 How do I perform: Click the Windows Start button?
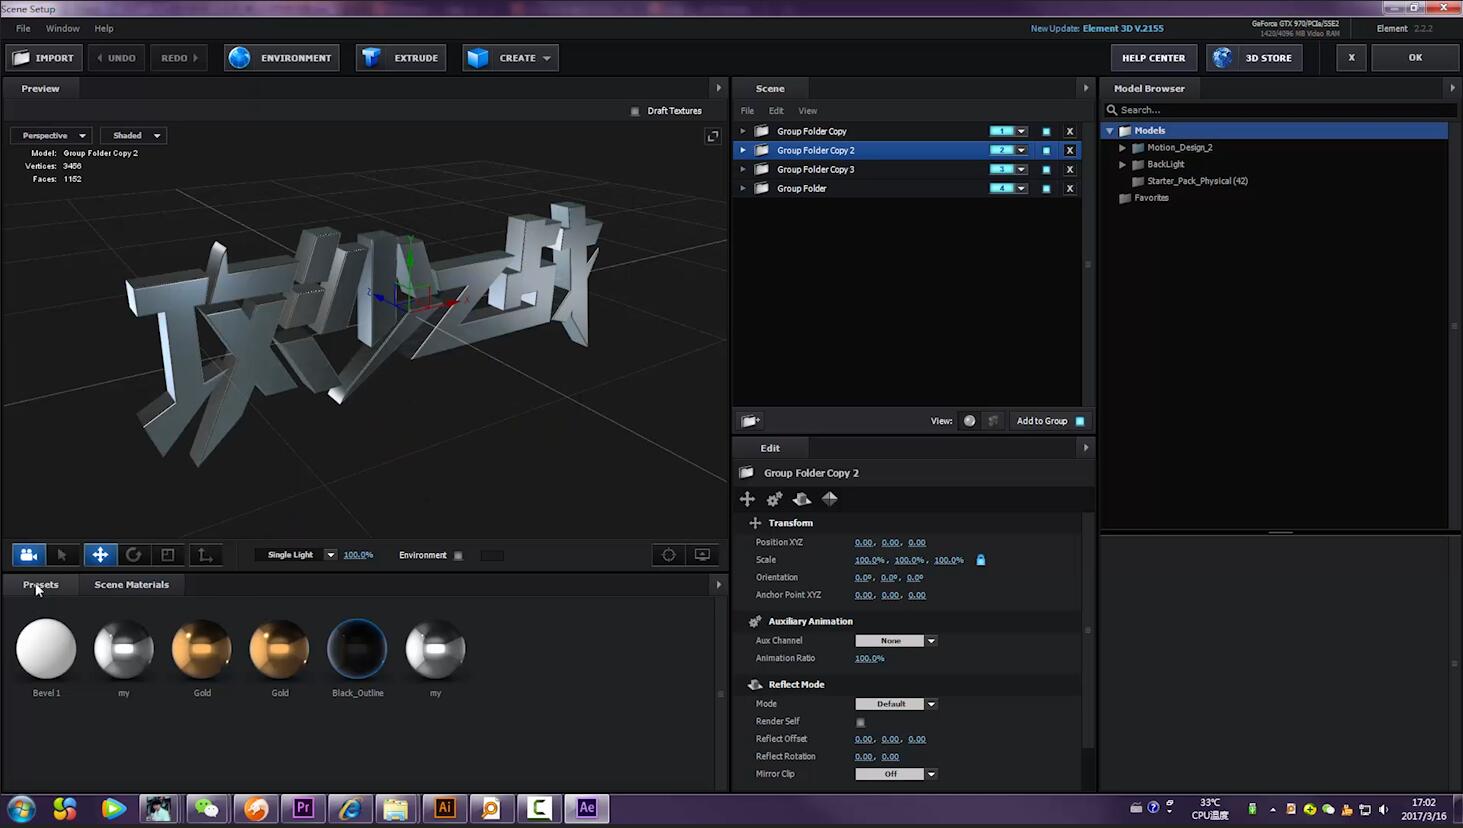[x=21, y=808]
